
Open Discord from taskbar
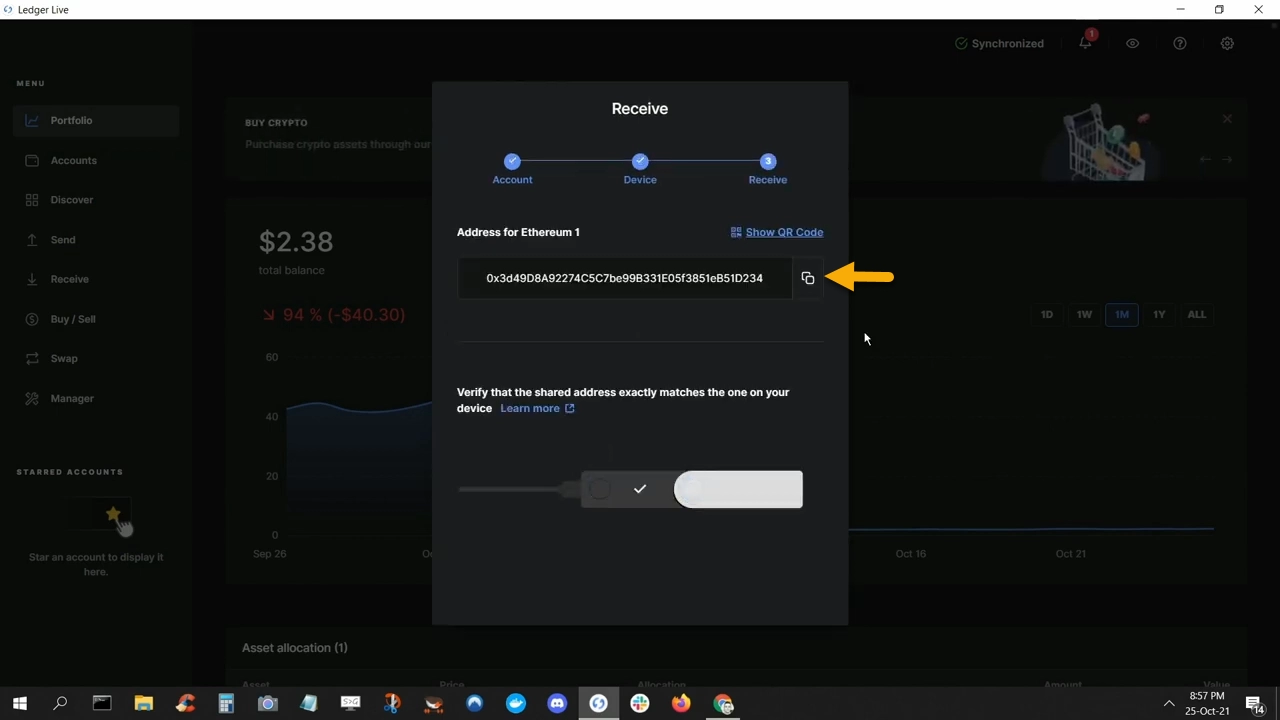557,703
